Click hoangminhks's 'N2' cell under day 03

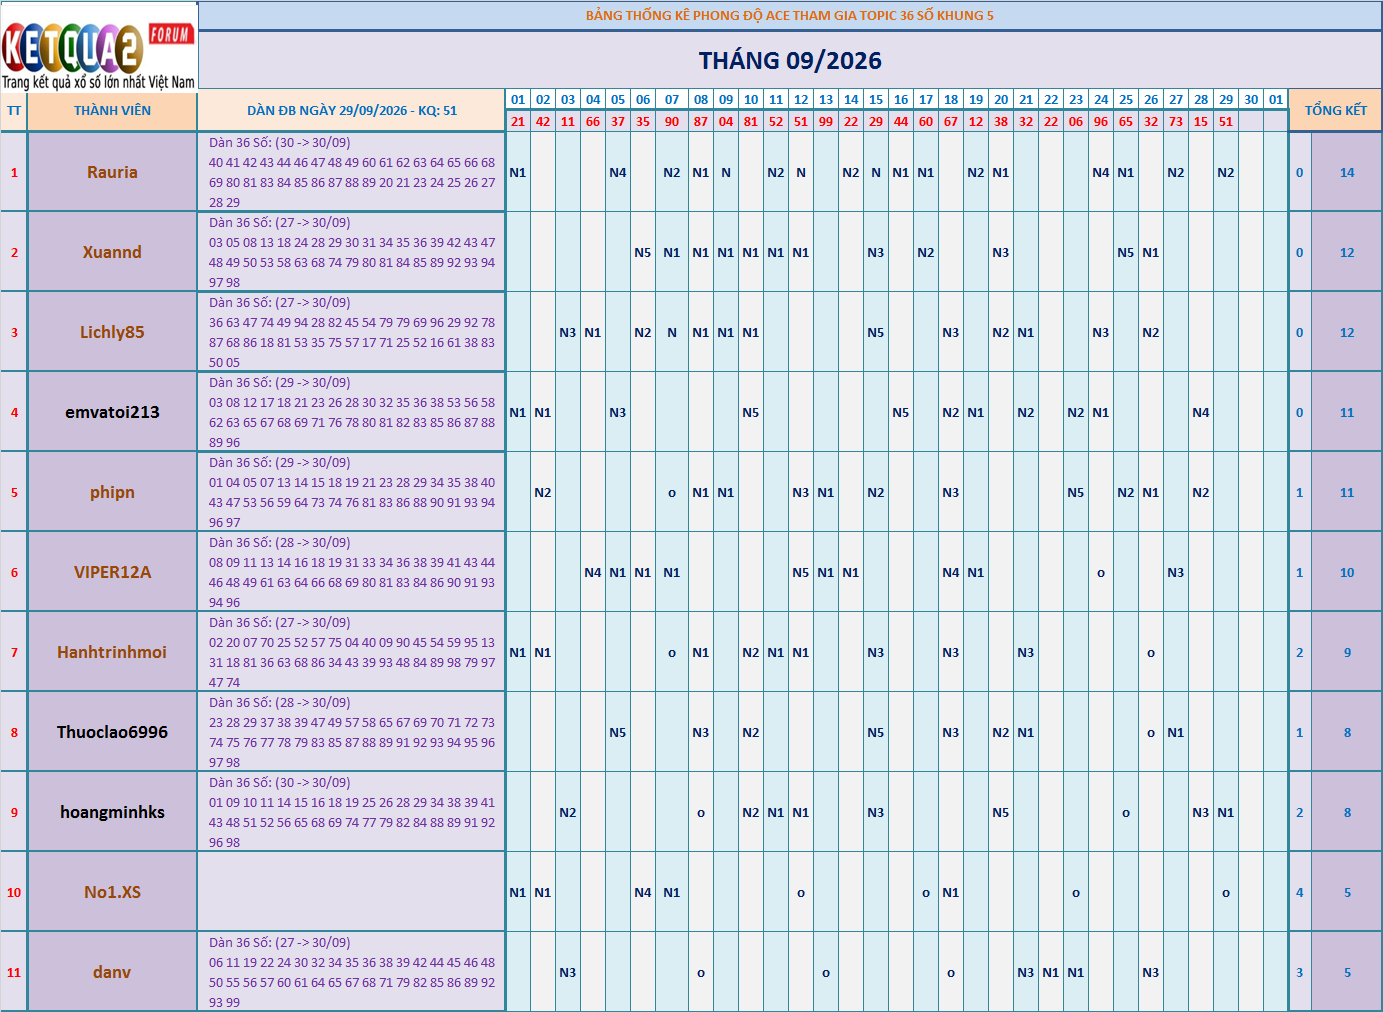(x=568, y=812)
